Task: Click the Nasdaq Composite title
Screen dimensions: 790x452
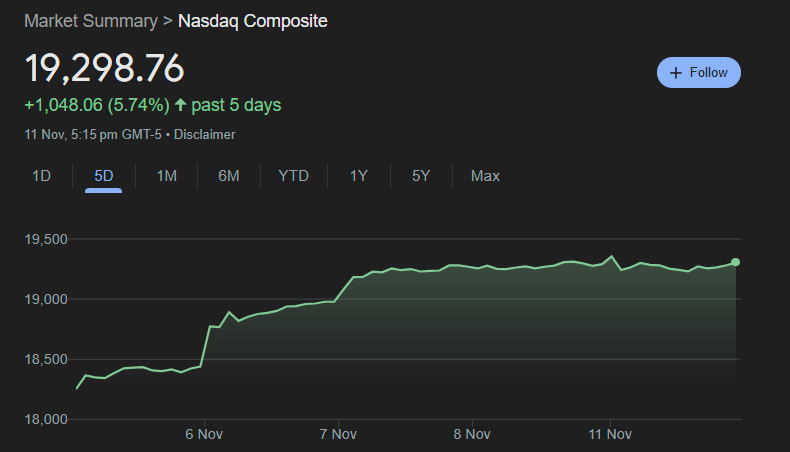Action: pos(253,21)
